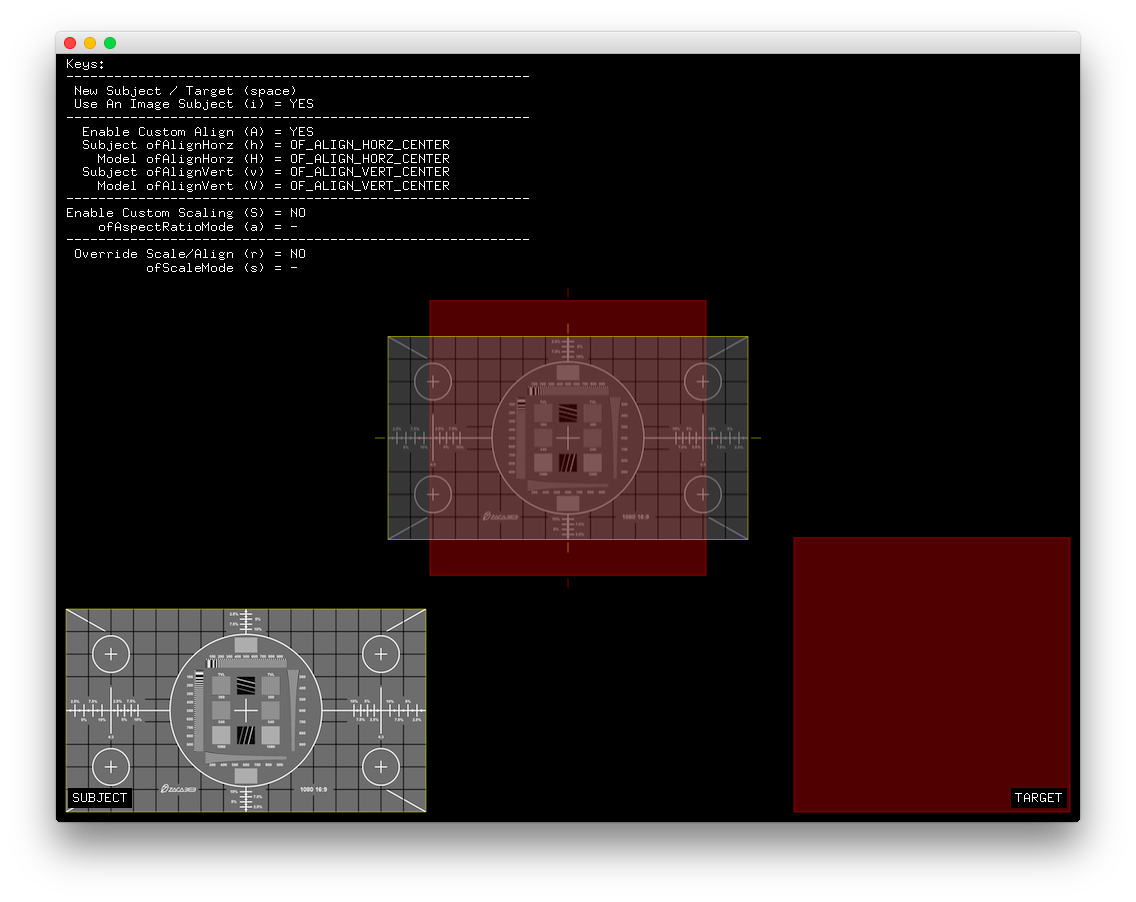Click the left edge arrow marker of the overlay chart
Viewport: 1136px width, 902px height.
381,437
